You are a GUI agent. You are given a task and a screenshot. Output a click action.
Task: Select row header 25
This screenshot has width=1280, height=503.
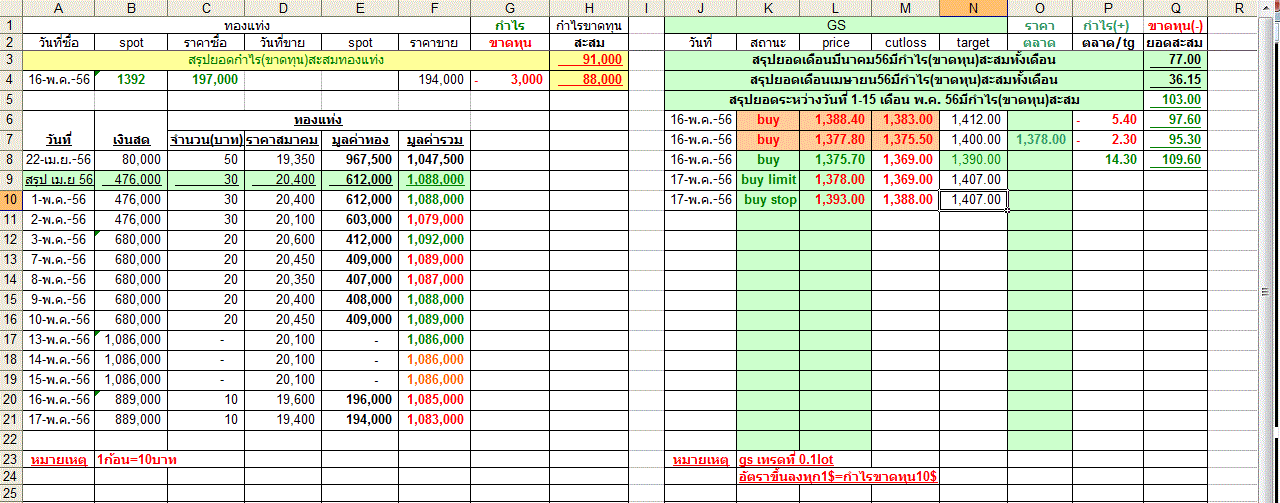11,494
